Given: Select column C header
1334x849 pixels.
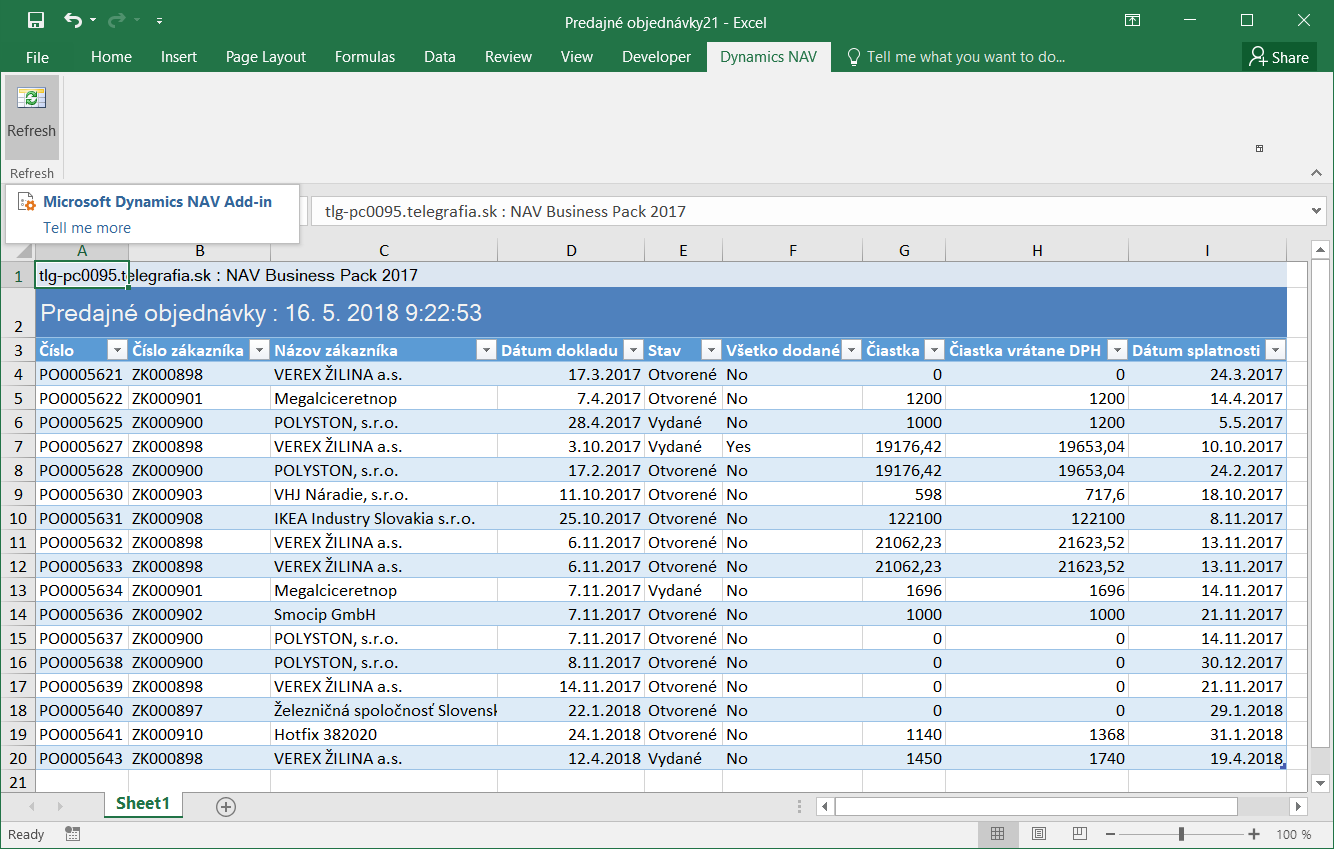Looking at the screenshot, I should coord(384,251).
